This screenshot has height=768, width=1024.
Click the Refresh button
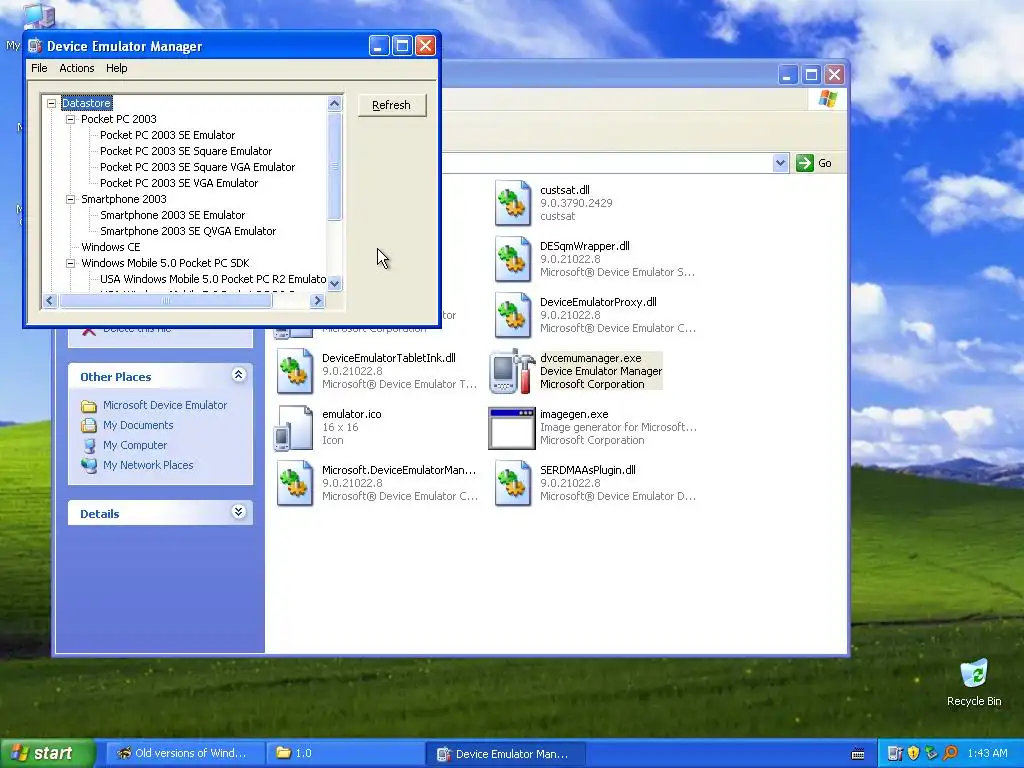pyautogui.click(x=392, y=105)
